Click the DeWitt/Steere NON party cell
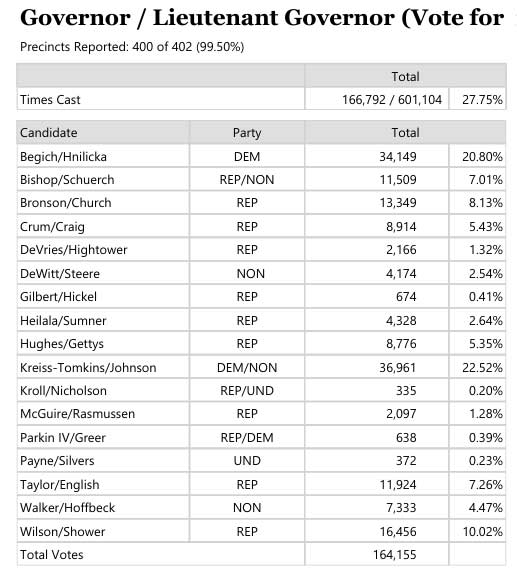 pos(247,274)
